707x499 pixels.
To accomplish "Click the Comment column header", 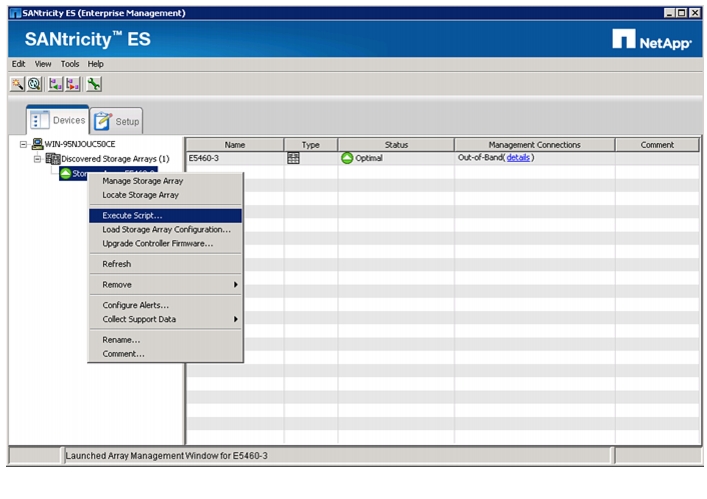I will tap(657, 145).
